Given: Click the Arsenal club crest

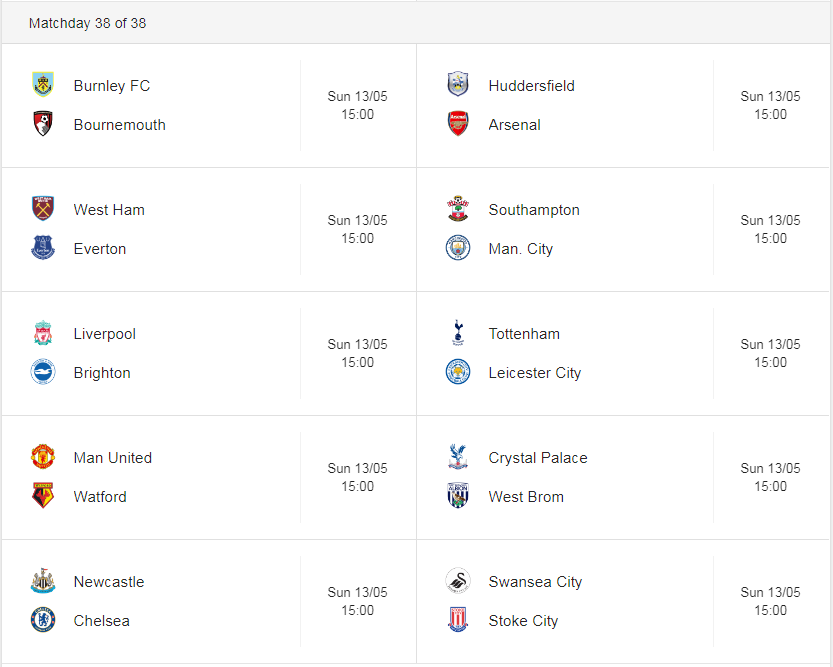Looking at the screenshot, I should coord(458,124).
